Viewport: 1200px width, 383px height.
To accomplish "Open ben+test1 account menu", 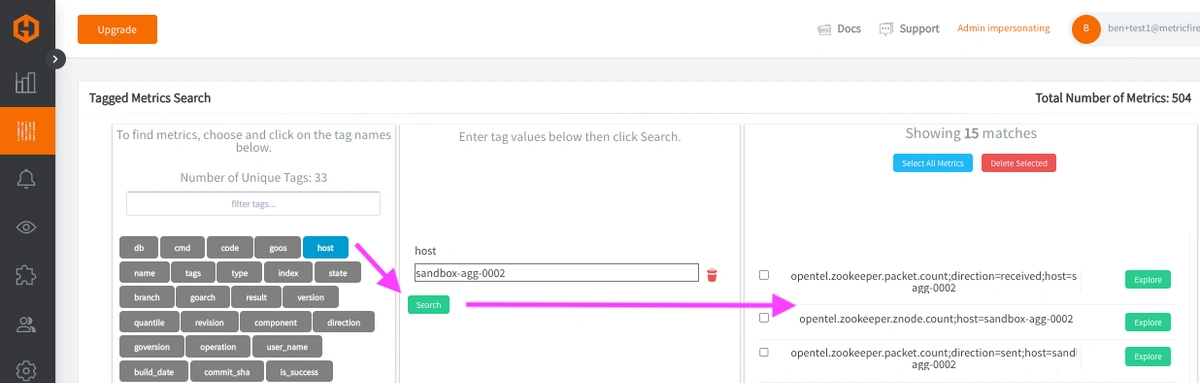I will pyautogui.click(x=1153, y=29).
